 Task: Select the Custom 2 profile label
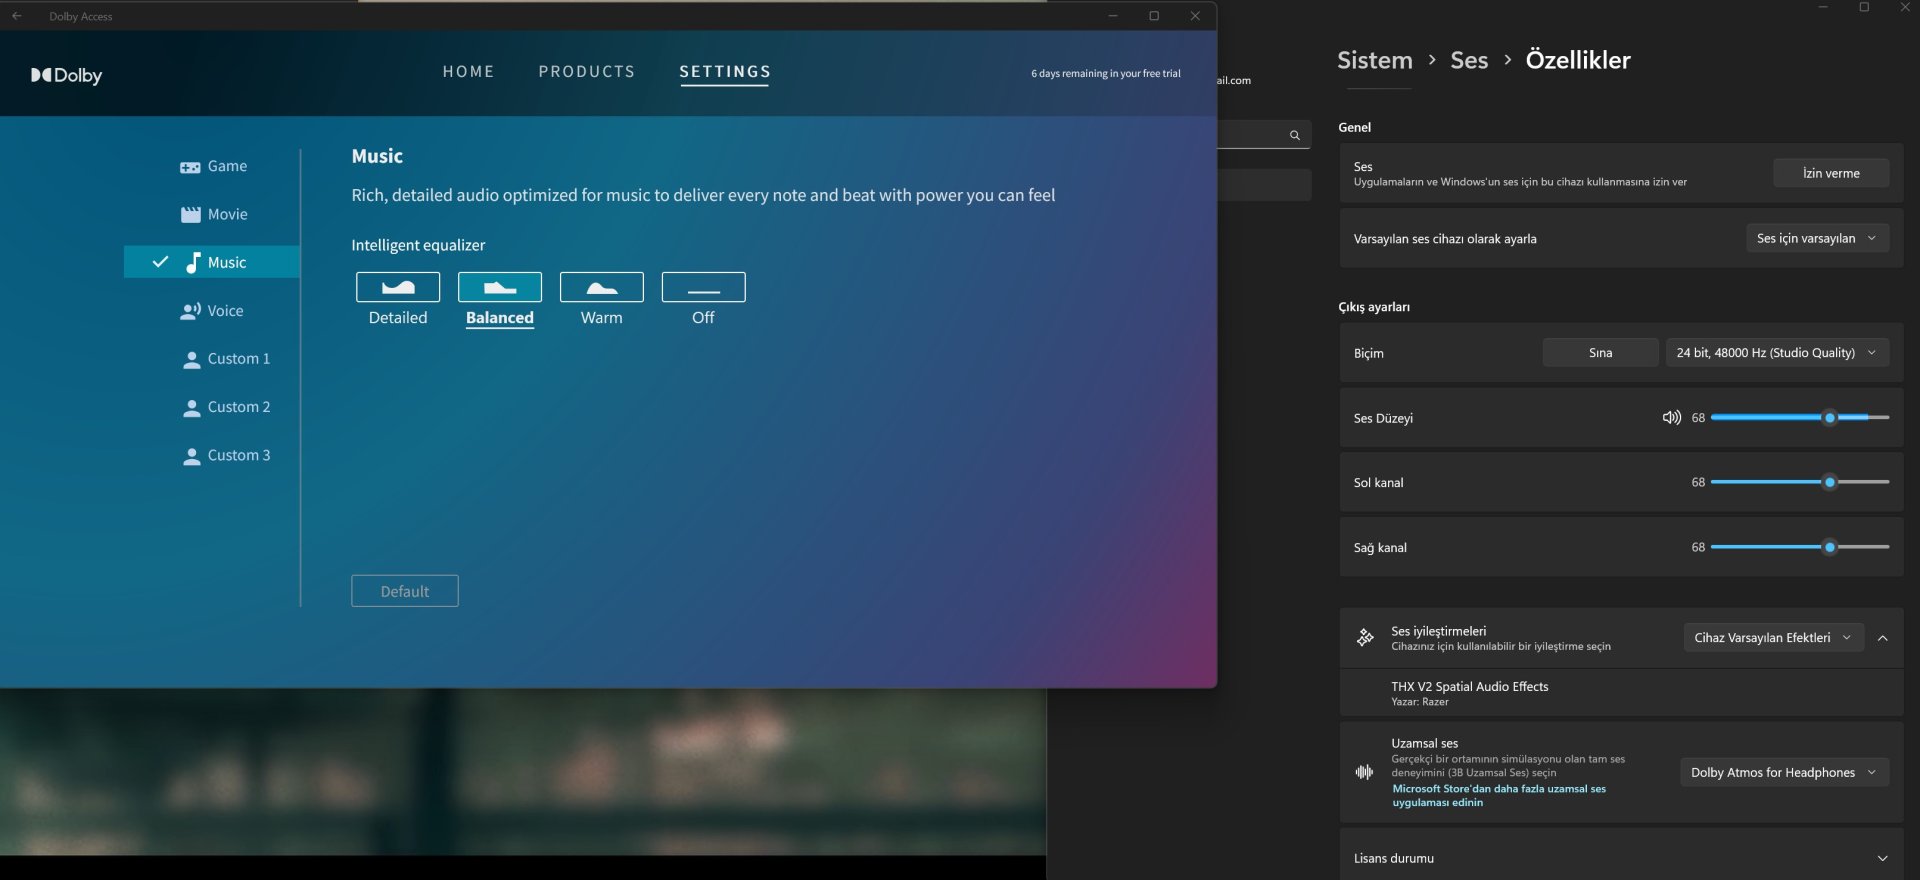pyautogui.click(x=239, y=407)
